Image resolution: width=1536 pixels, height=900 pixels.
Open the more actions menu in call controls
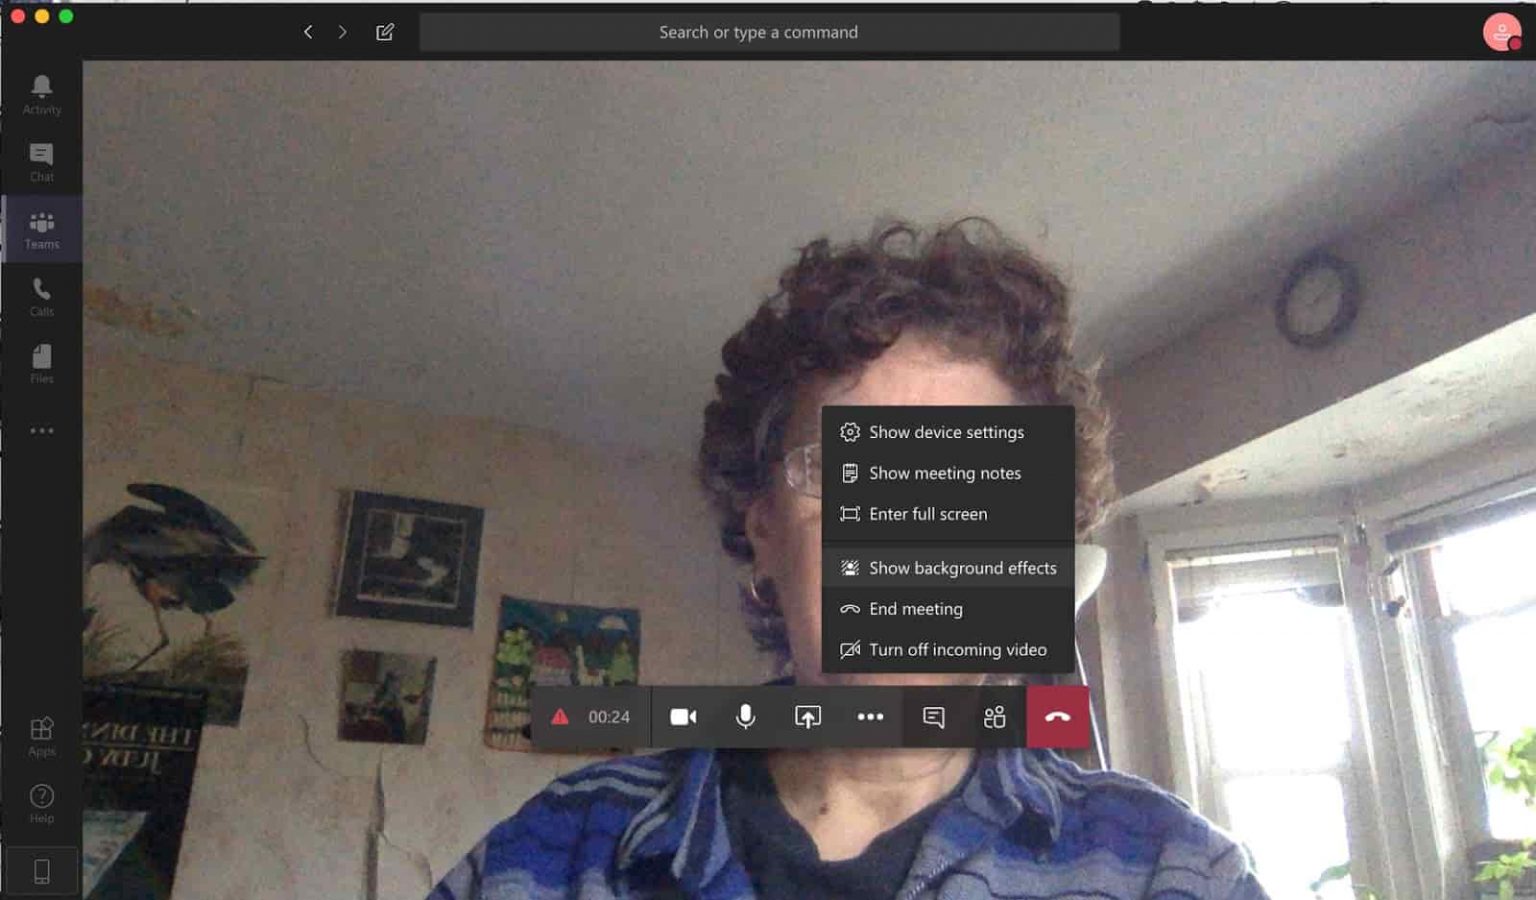(870, 716)
